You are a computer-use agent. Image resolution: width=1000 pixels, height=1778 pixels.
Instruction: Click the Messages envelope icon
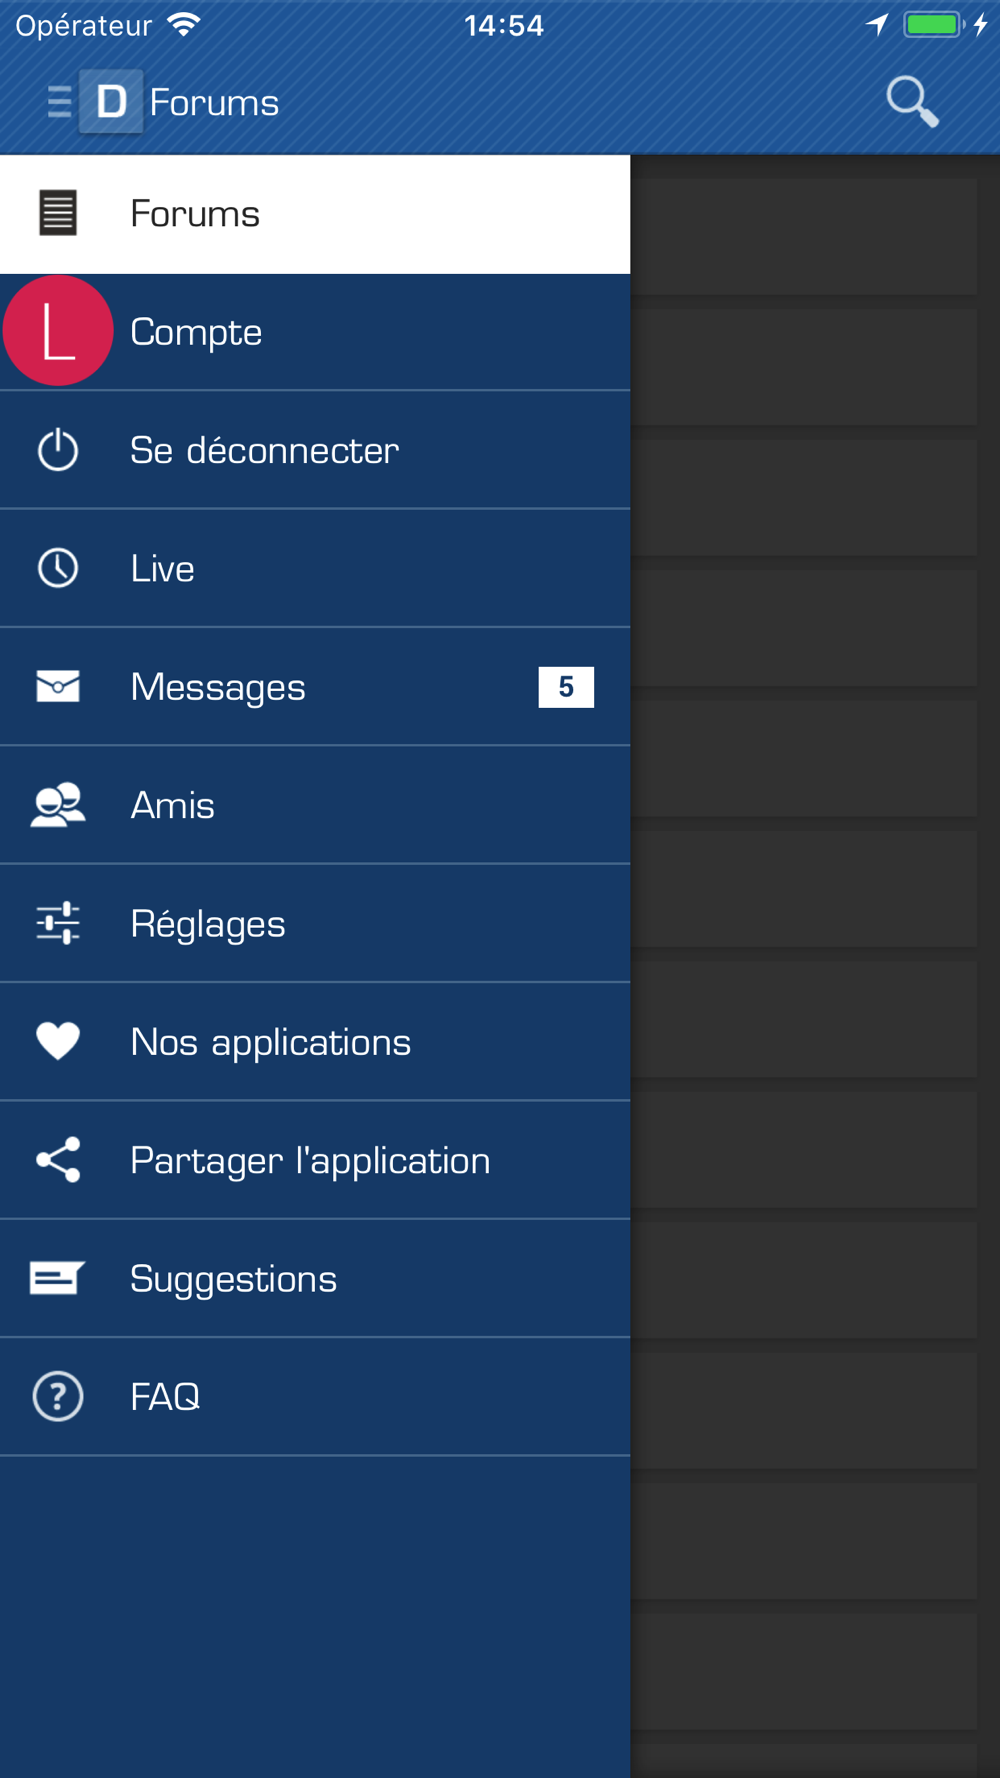point(58,686)
